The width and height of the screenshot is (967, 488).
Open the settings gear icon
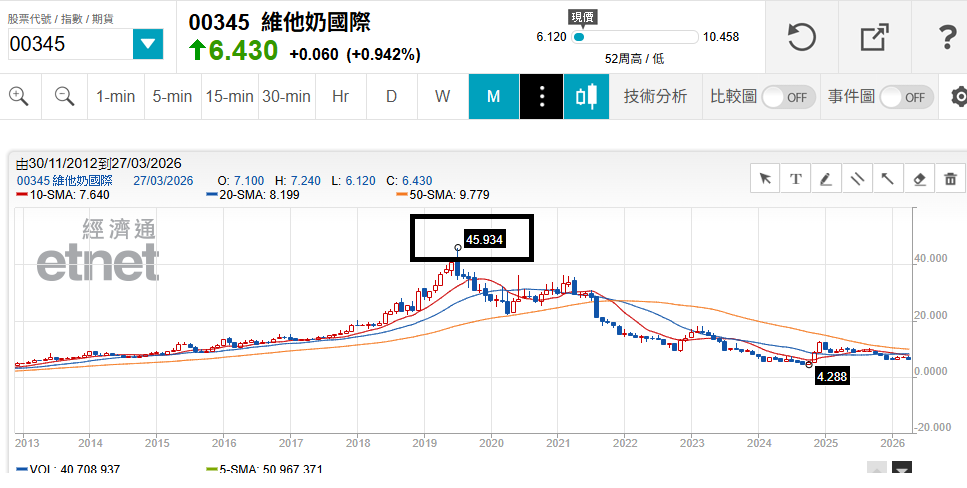pos(958,97)
